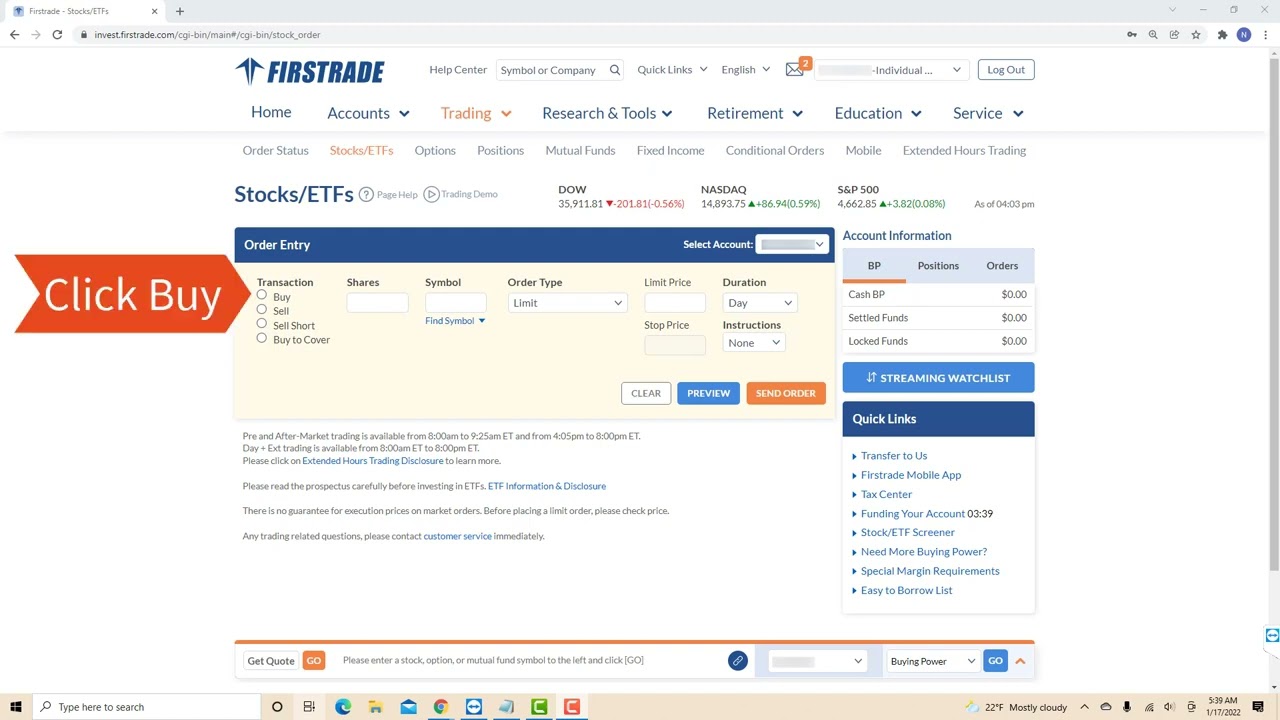
Task: Choose the Sell Short radio option
Action: [x=262, y=323]
